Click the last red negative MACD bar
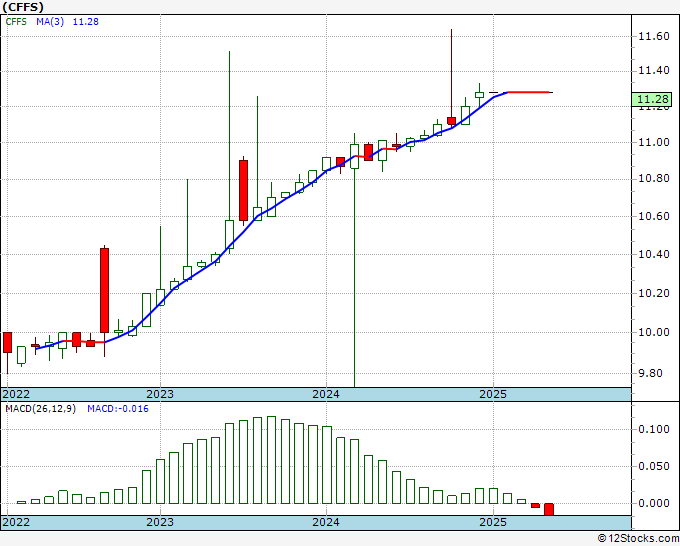The width and height of the screenshot is (680, 546). pyautogui.click(x=549, y=509)
